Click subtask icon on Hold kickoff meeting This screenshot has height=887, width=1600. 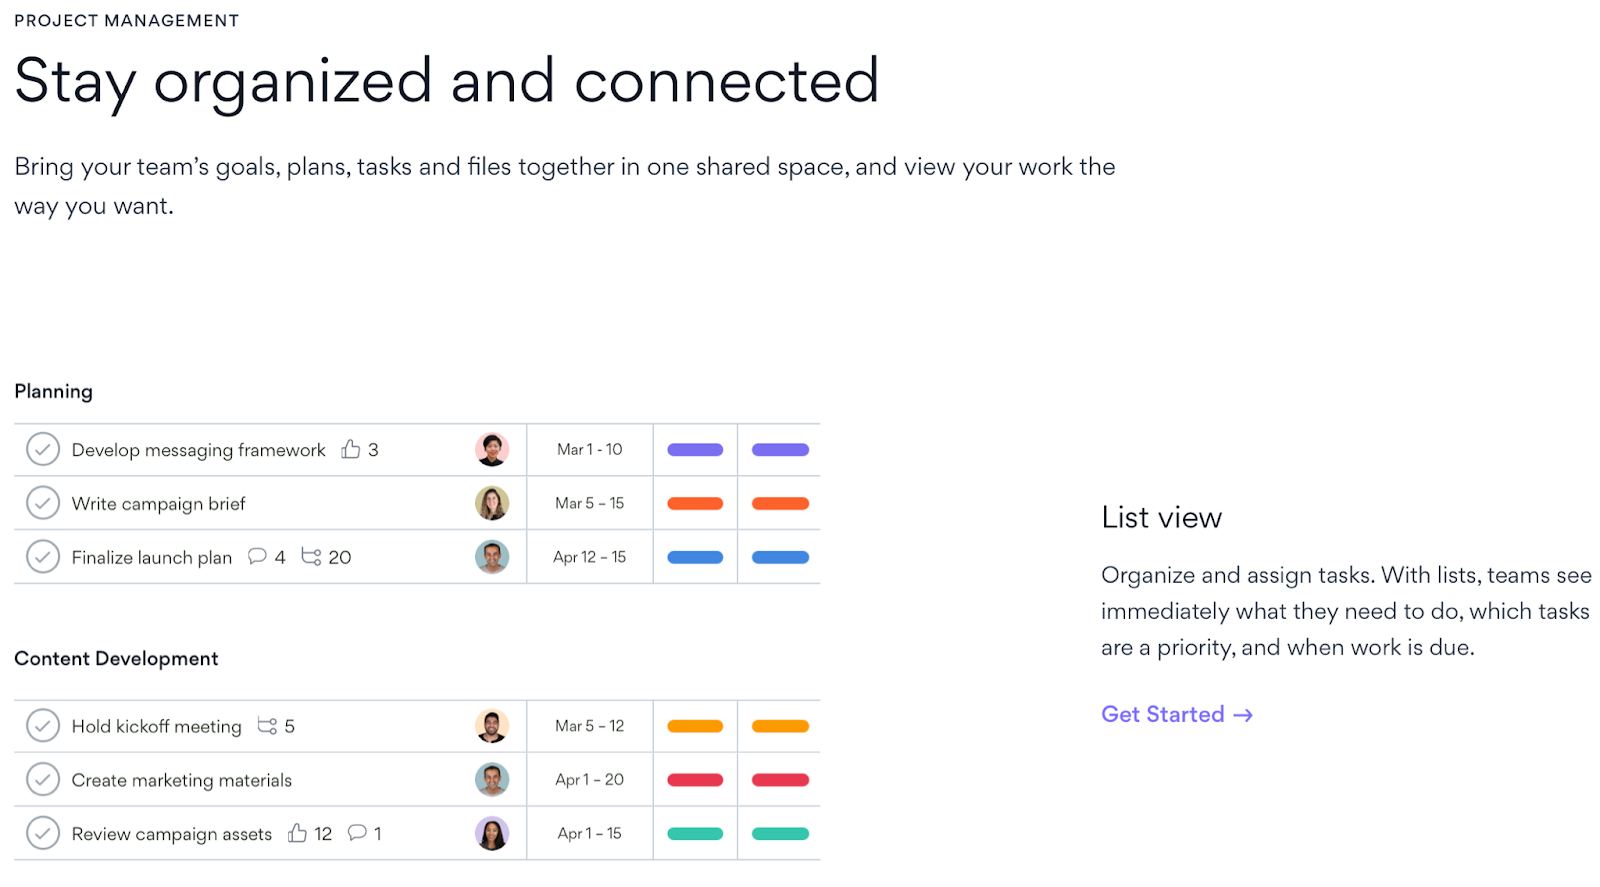267,726
